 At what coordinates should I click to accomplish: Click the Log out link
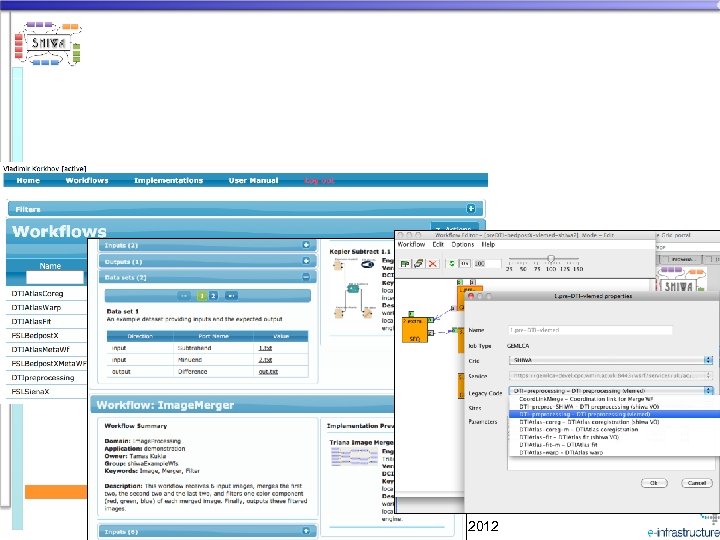(x=319, y=180)
